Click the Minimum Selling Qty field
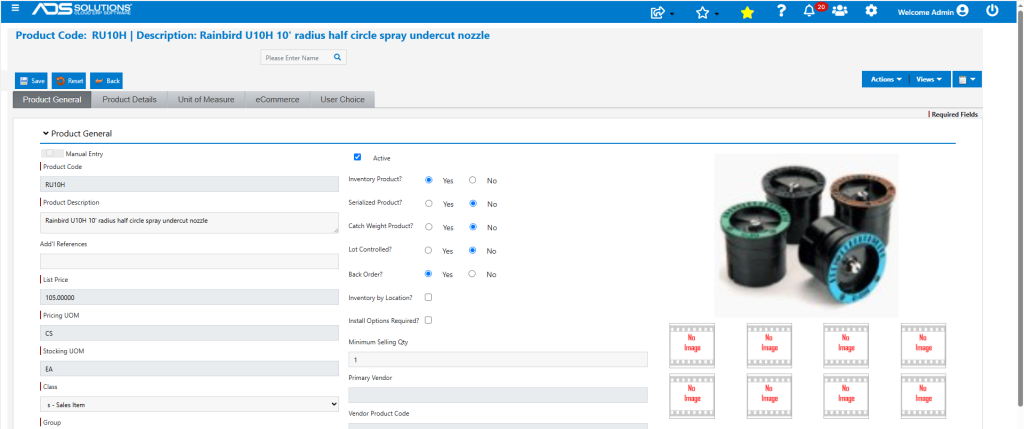 point(498,360)
